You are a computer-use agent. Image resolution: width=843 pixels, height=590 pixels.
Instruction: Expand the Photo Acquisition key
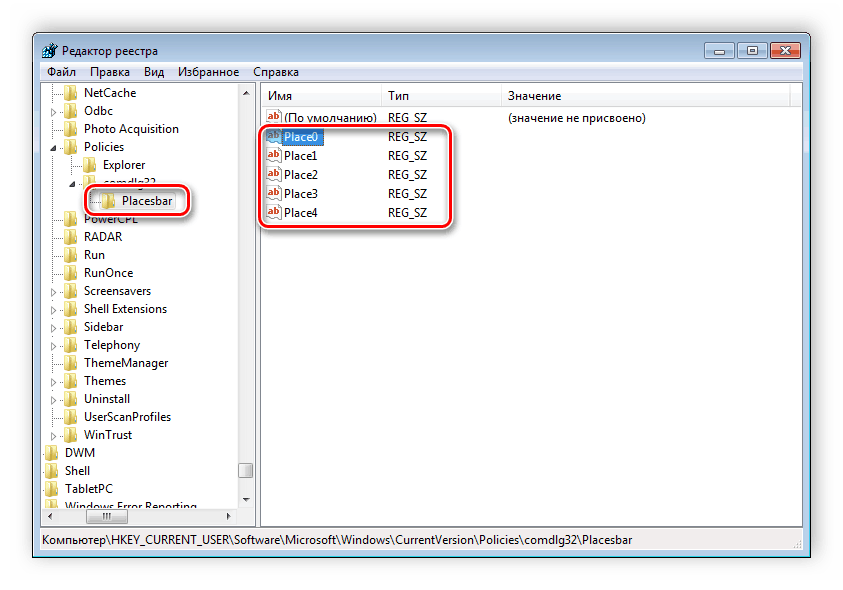point(54,129)
